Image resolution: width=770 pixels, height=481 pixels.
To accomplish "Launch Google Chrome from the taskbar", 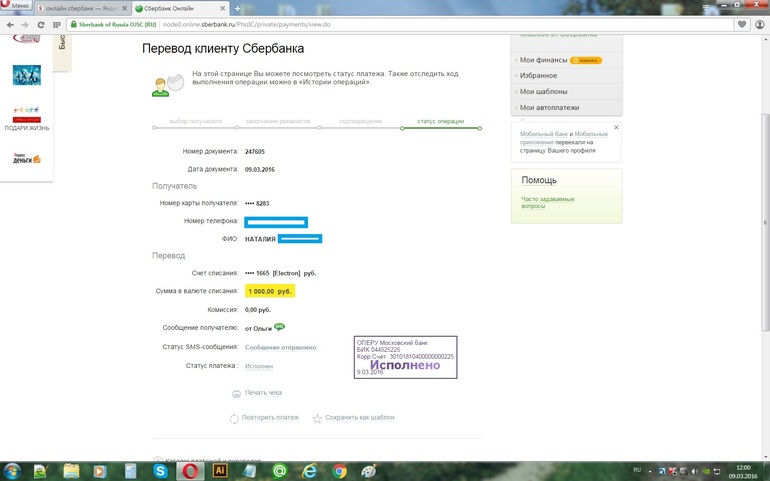I will (339, 471).
